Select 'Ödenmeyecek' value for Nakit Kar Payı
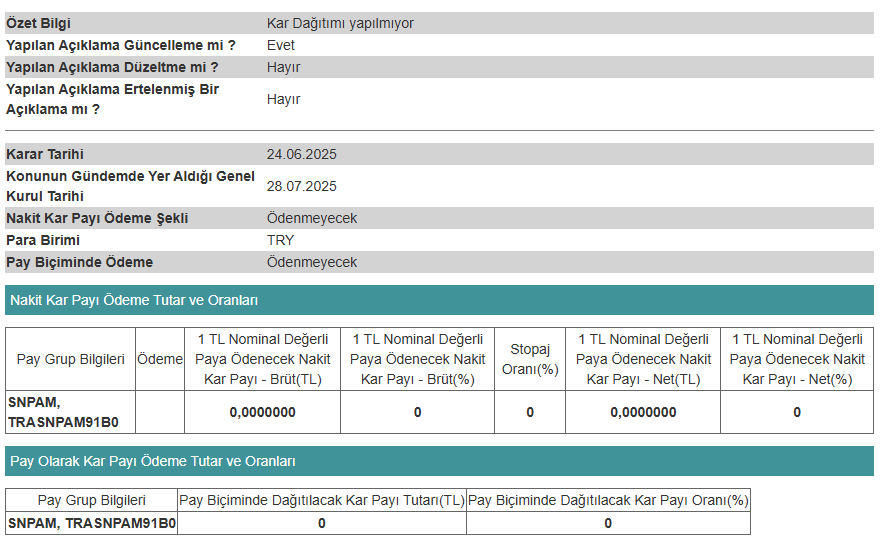880x541 pixels. (x=311, y=218)
